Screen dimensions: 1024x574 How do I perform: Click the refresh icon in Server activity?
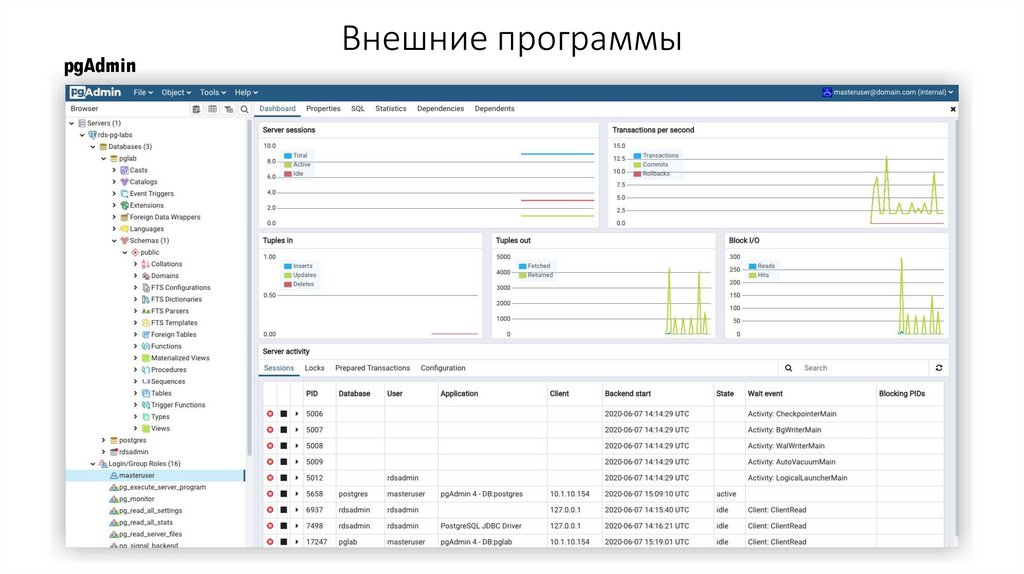click(938, 368)
